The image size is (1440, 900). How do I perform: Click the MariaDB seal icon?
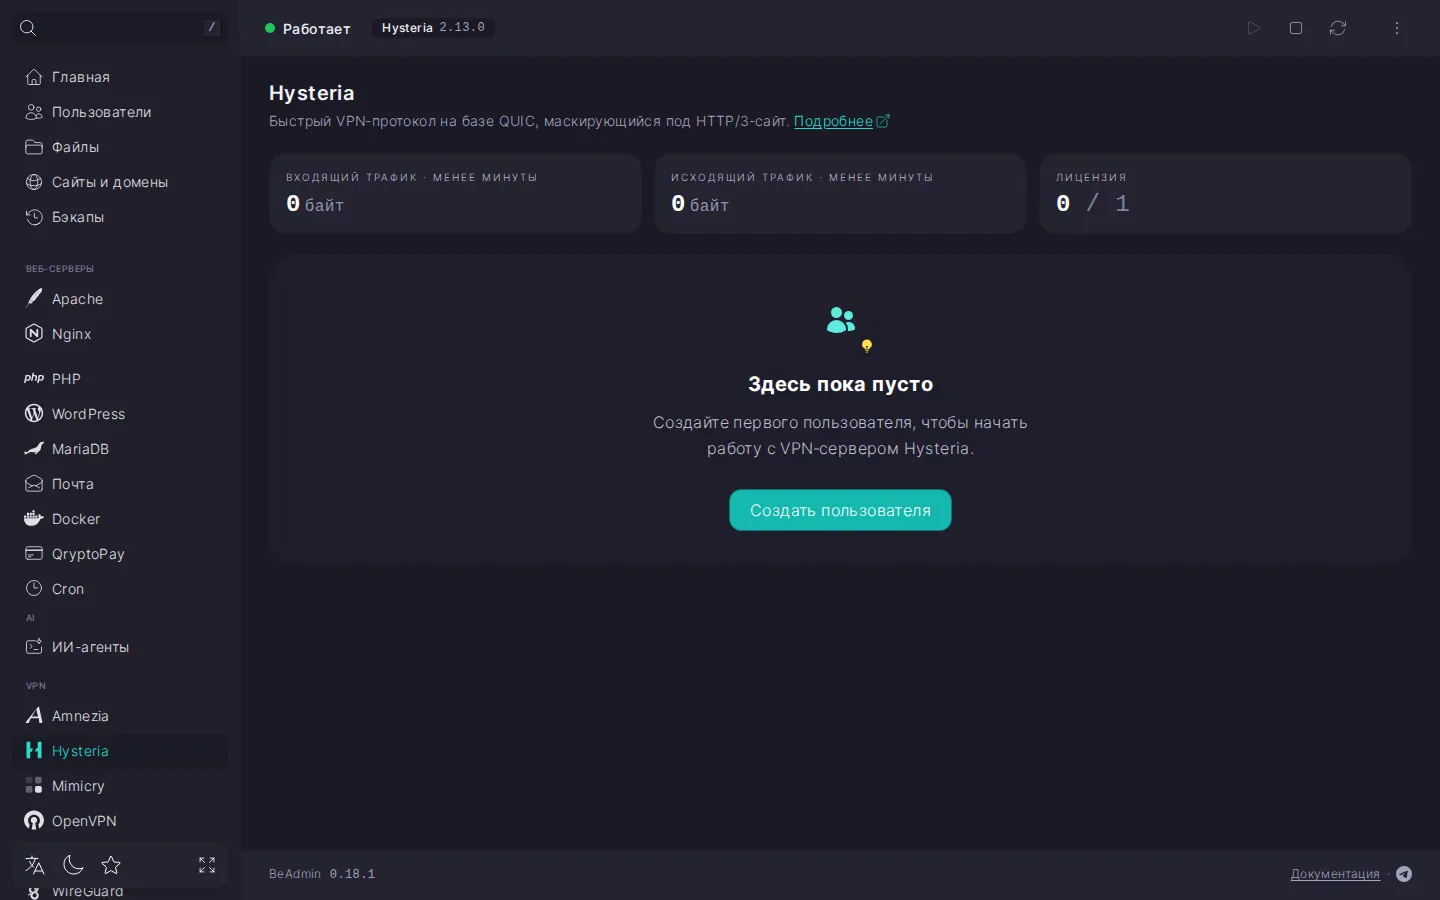[x=34, y=448]
